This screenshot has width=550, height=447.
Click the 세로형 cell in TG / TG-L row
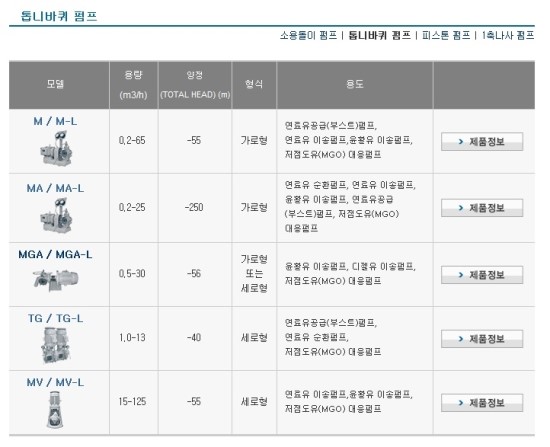254,338
